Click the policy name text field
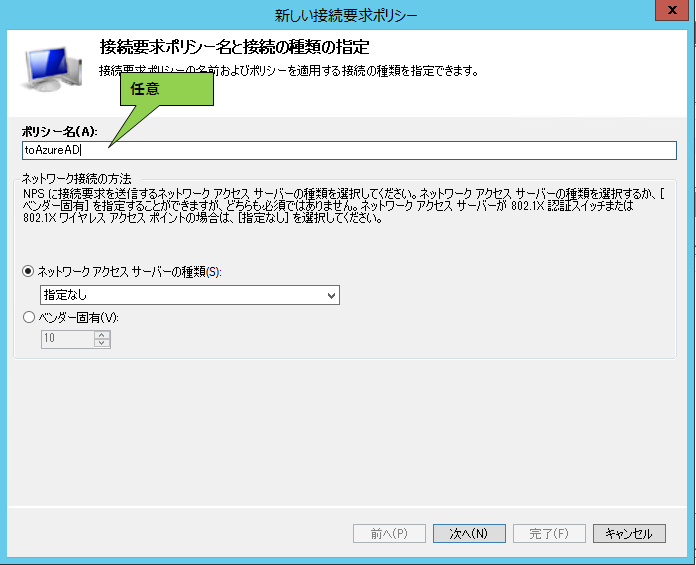The height and width of the screenshot is (565, 696). (349, 150)
